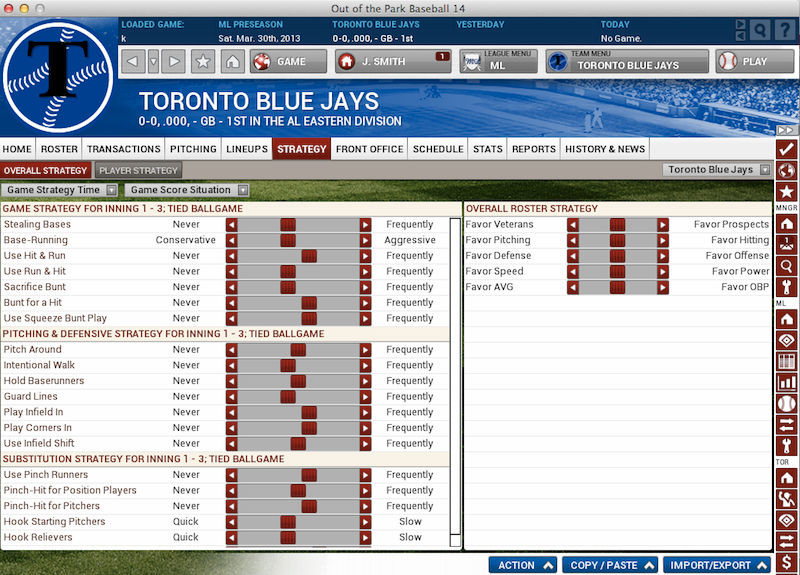Open the manager inbox tray icon in the sidebar
Screen dimensions: 800x575
tap(786, 245)
